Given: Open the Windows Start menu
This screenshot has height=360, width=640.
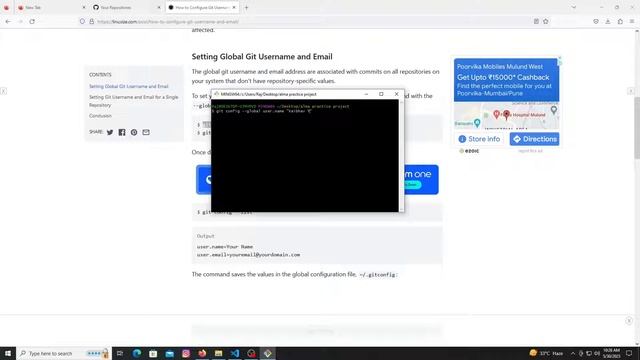Looking at the screenshot, I should click(x=8, y=353).
